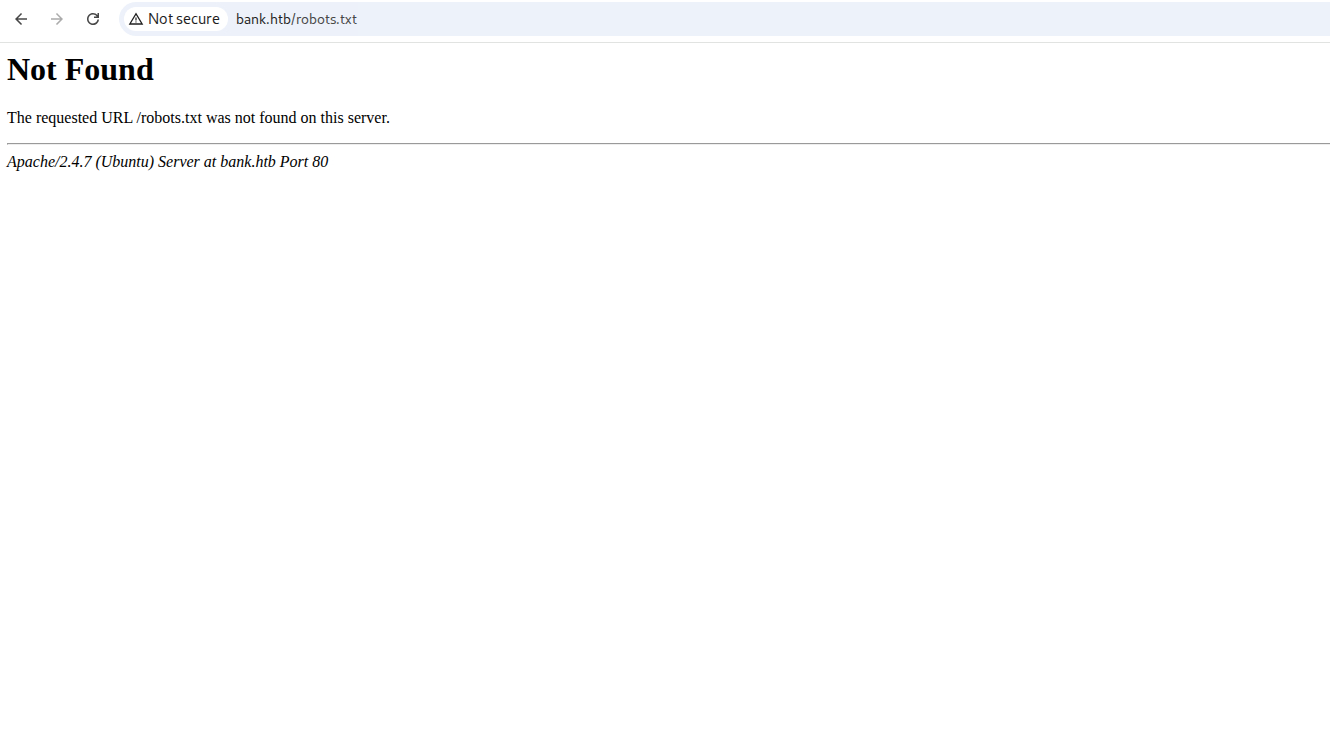Click "The requested URL" text in error message
1330x741 pixels.
(69, 118)
